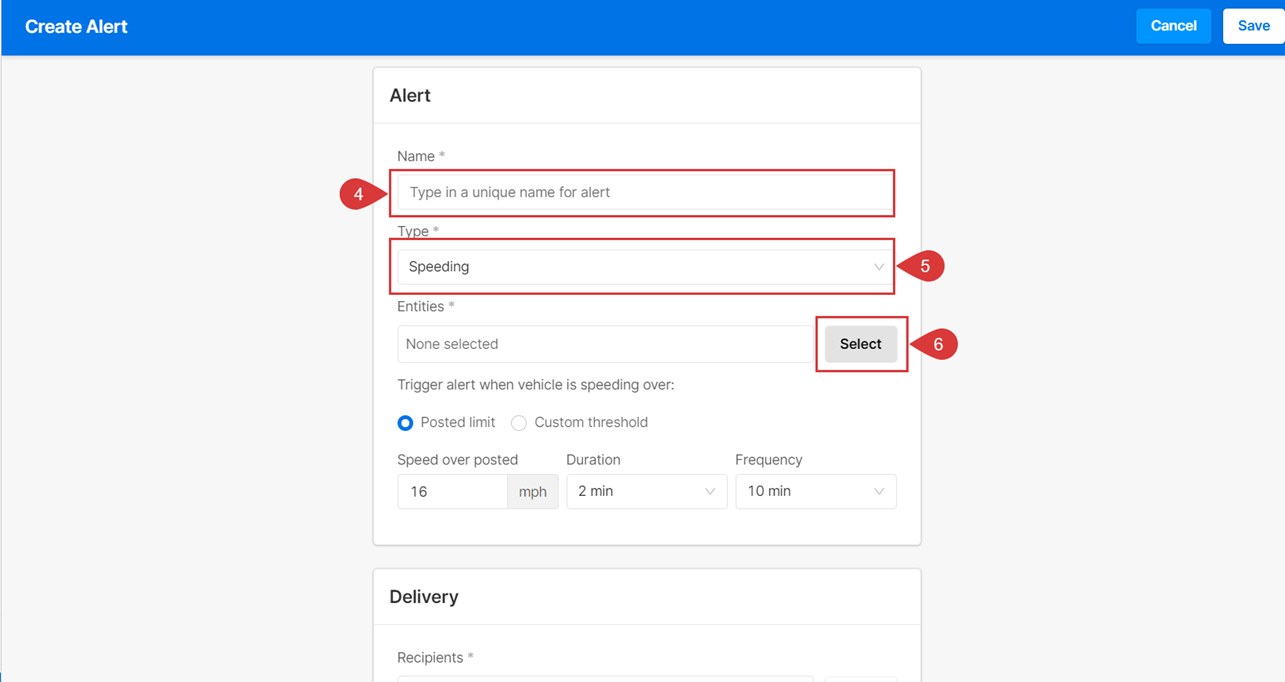Click the Trigger alert when speeding text
The width and height of the screenshot is (1285, 682).
coord(535,385)
